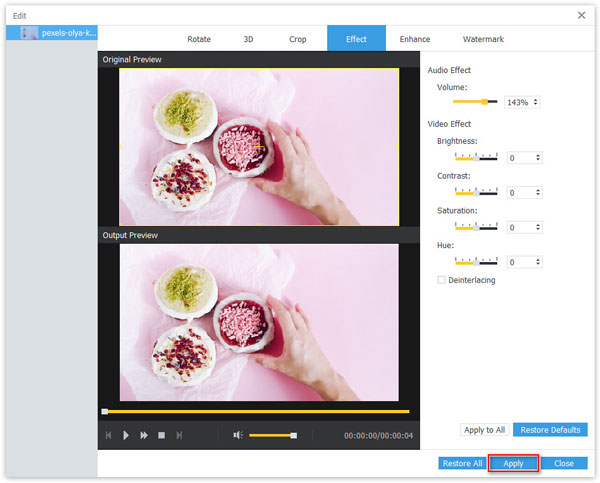The image size is (600, 483).
Task: Stop the video playback
Action: 161,435
